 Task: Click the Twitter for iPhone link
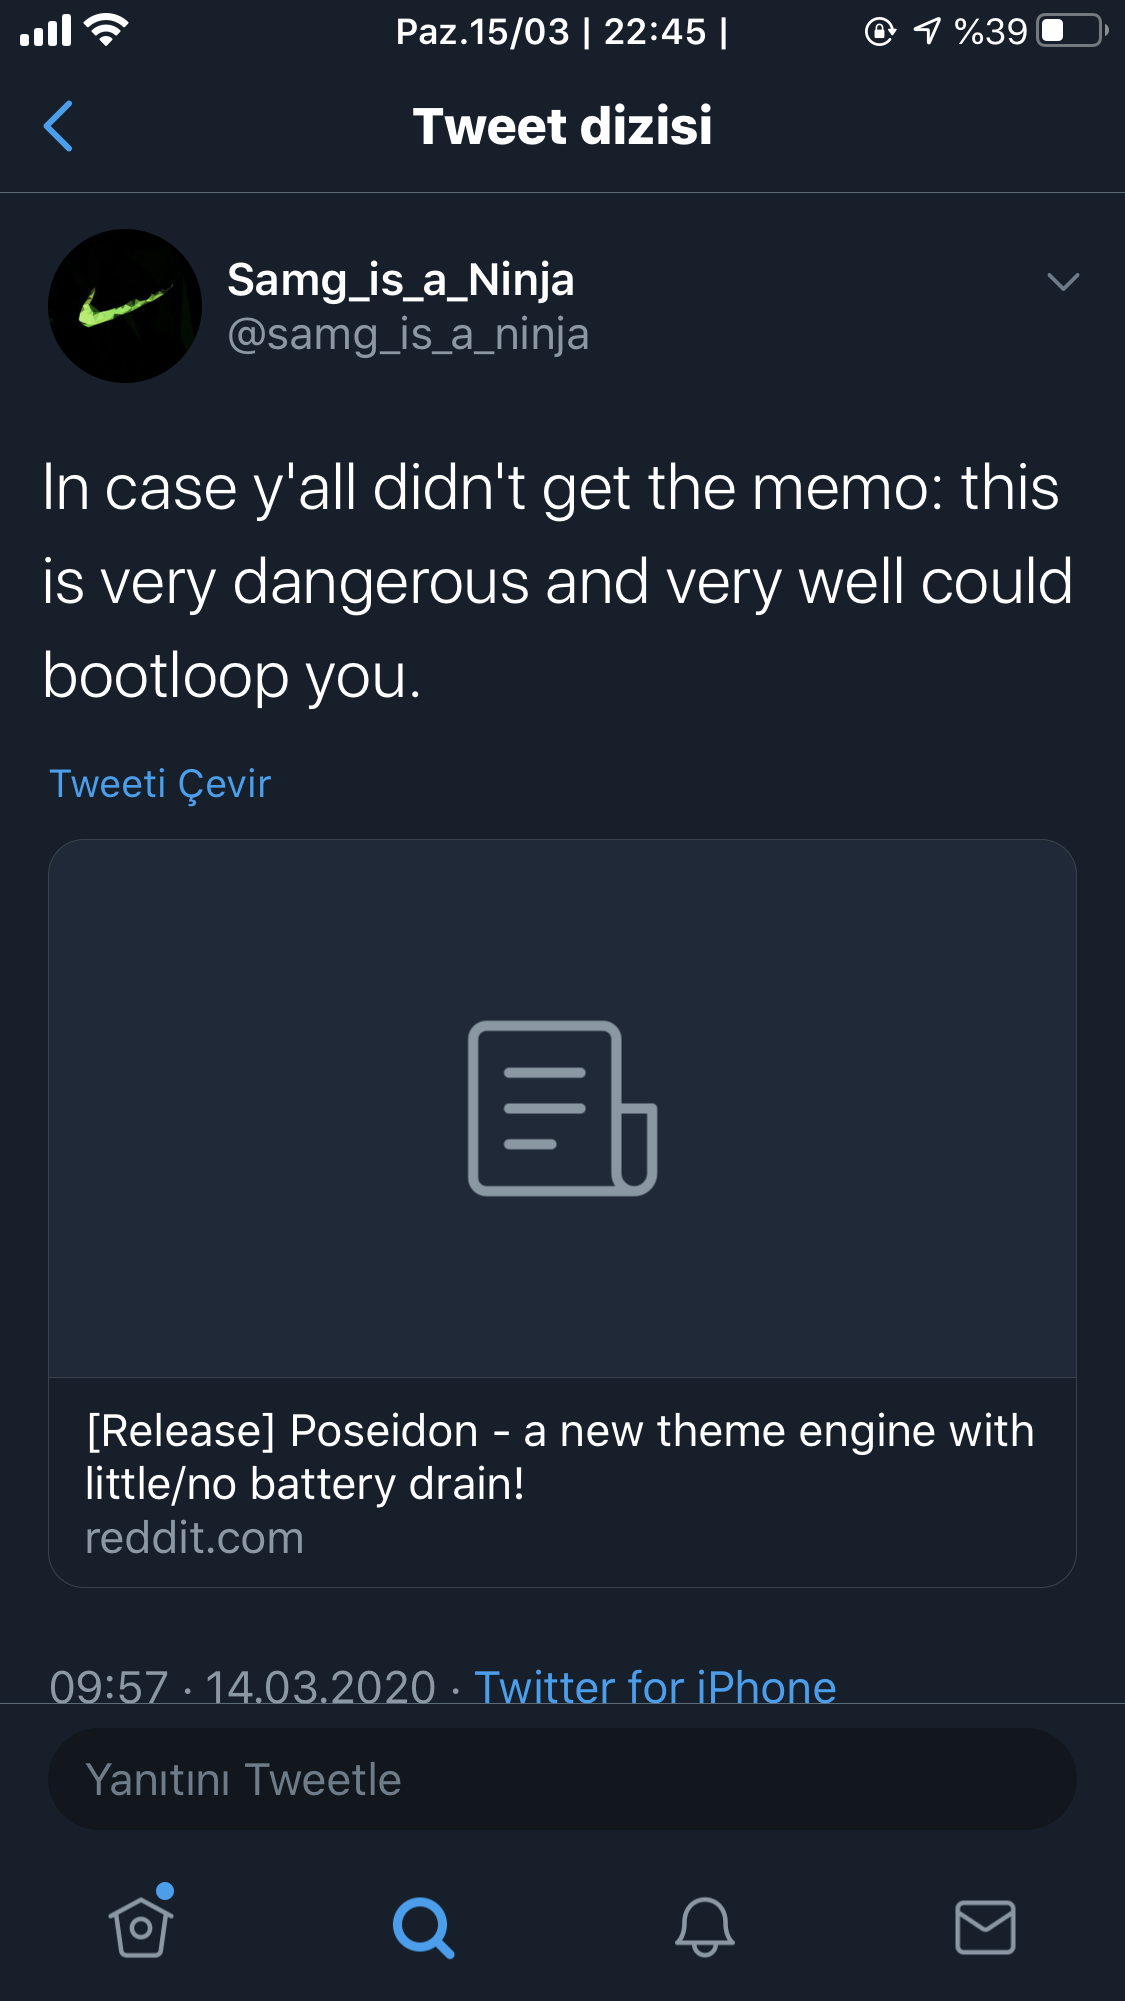(655, 1686)
